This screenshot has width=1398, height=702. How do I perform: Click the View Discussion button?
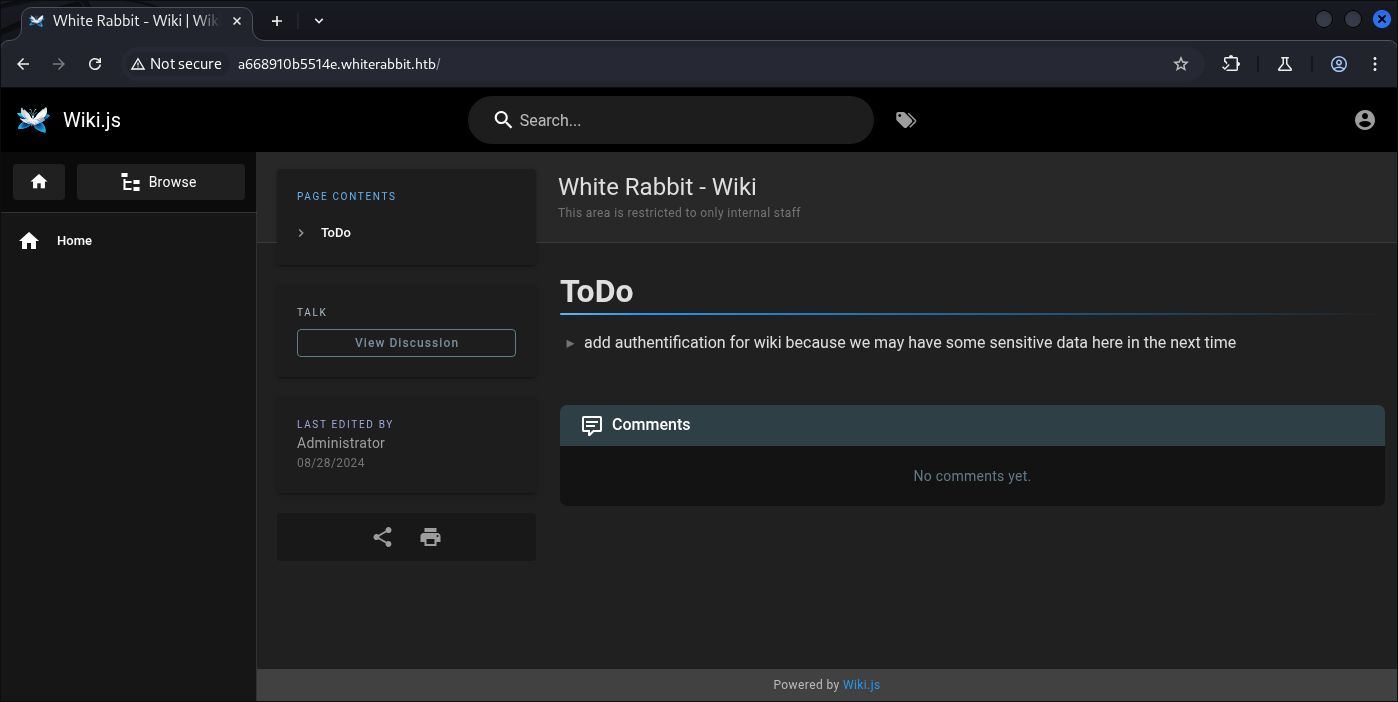[406, 343]
